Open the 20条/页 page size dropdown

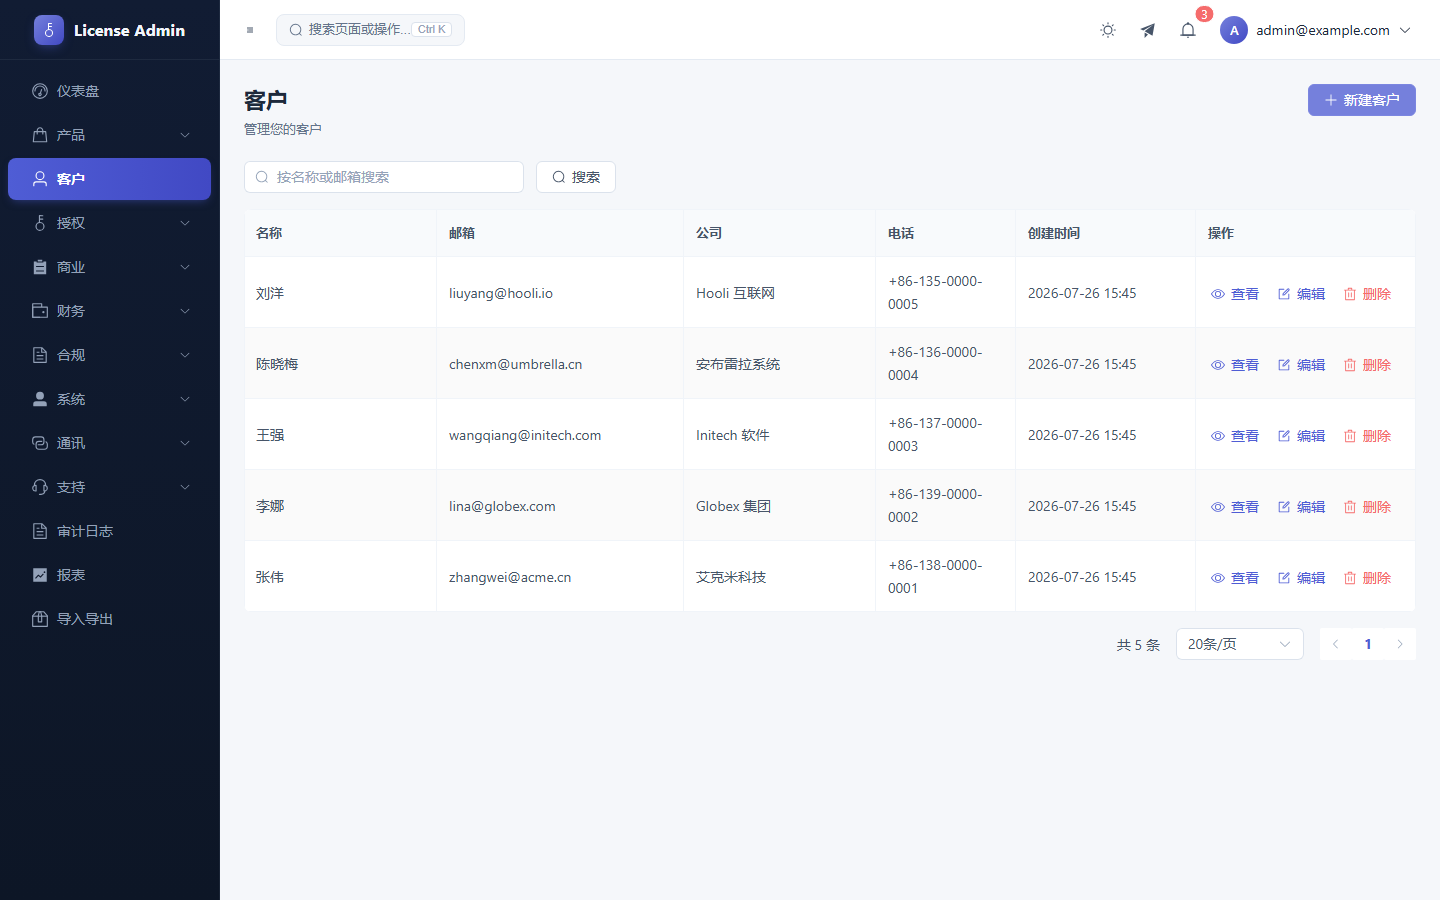1240,644
